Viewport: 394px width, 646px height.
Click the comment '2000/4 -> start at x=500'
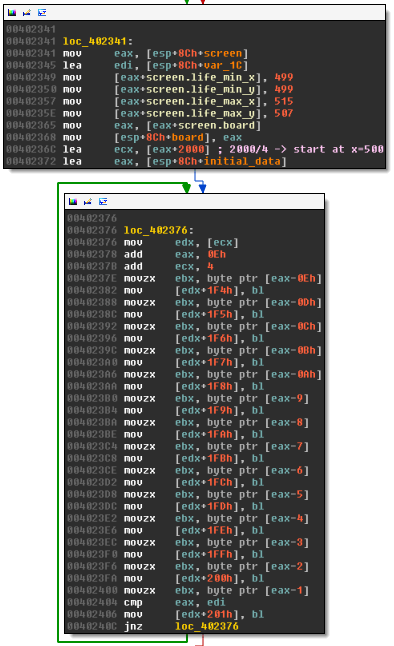(x=306, y=149)
